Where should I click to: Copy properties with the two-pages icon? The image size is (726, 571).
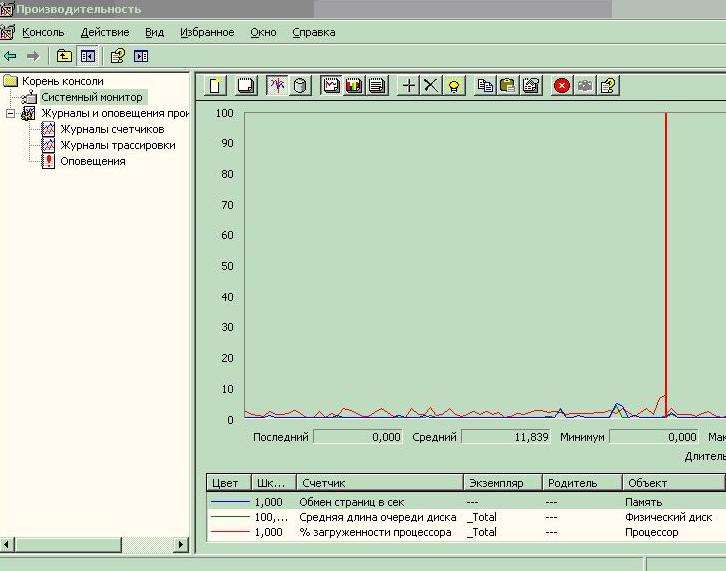tap(485, 86)
